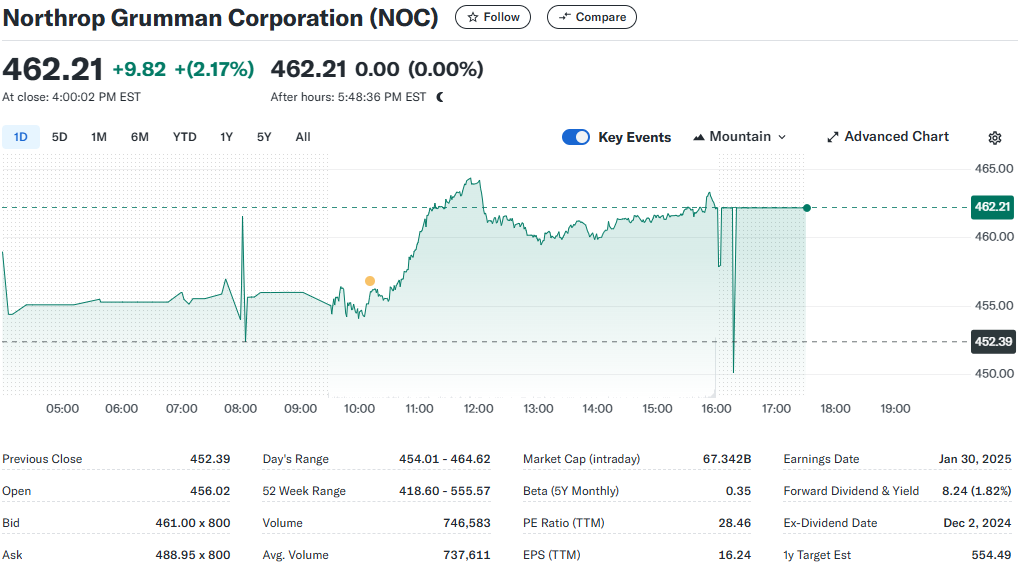
Task: Click the 1y Target Est value 554.49
Action: [992, 555]
